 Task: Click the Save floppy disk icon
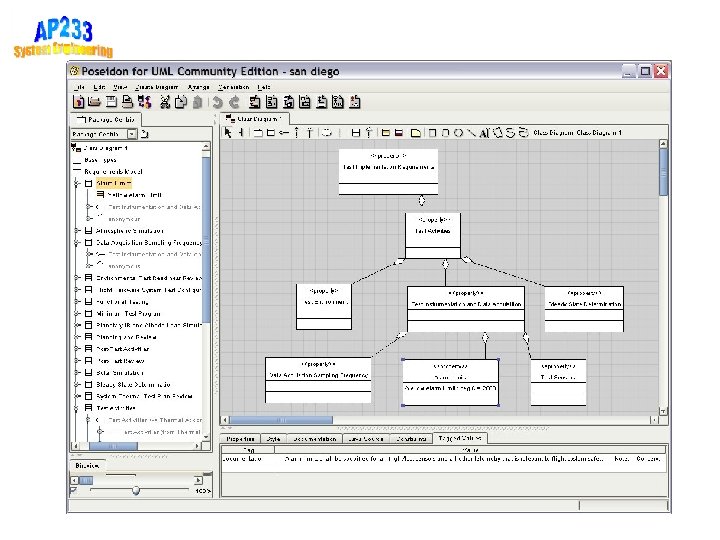tap(111, 102)
